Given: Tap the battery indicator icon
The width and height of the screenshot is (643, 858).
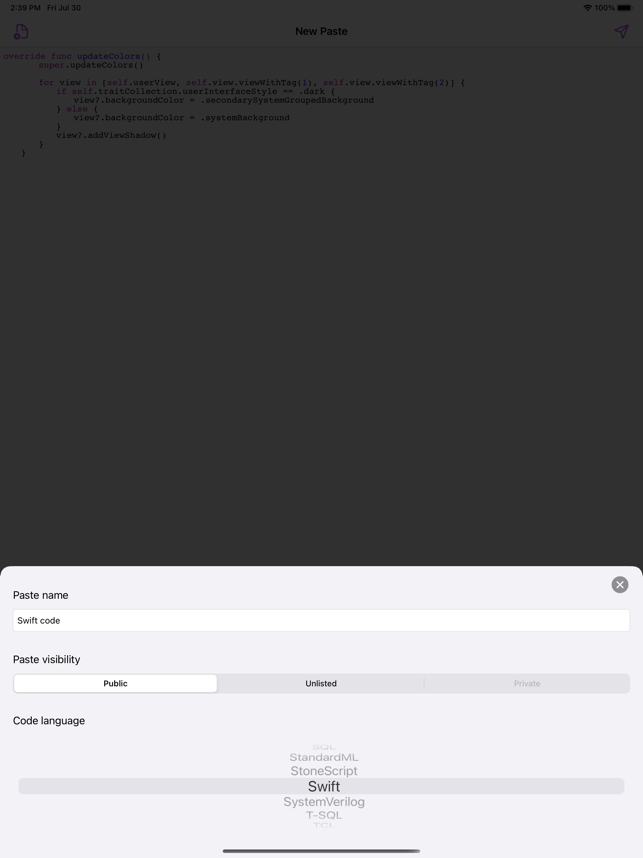Looking at the screenshot, I should click(624, 8).
